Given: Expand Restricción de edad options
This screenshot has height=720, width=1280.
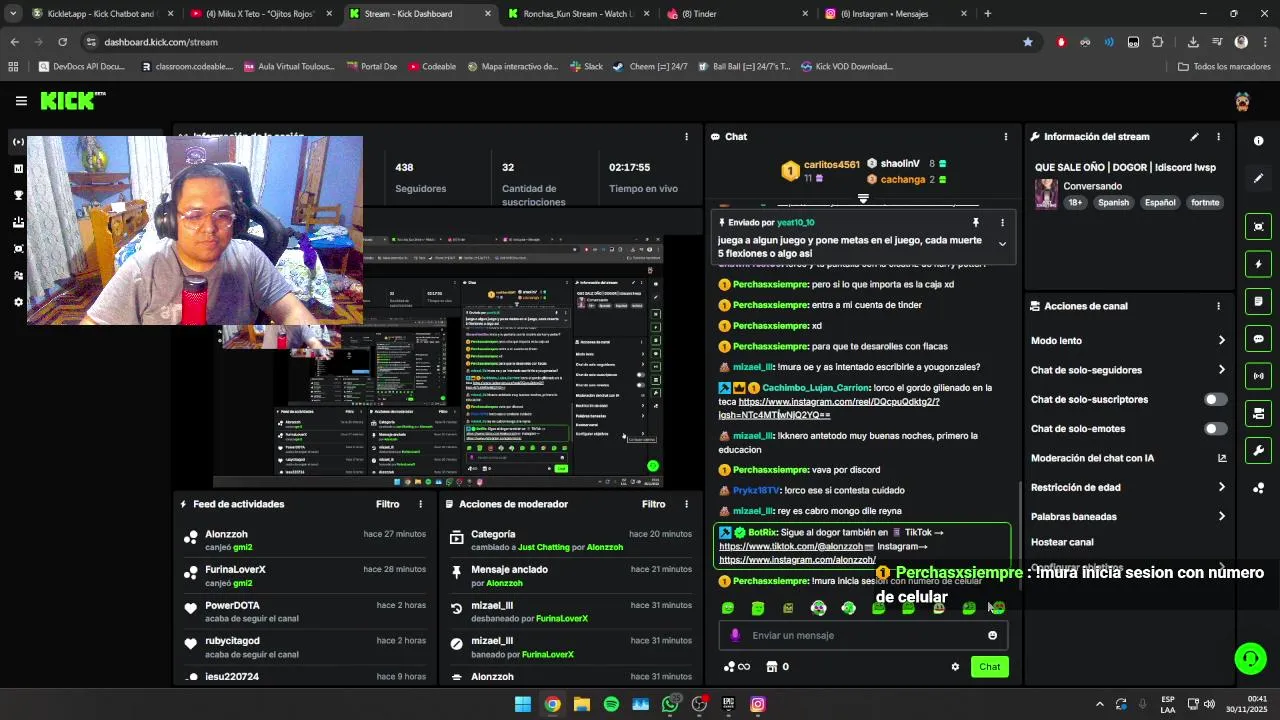Looking at the screenshot, I should click(x=1221, y=487).
